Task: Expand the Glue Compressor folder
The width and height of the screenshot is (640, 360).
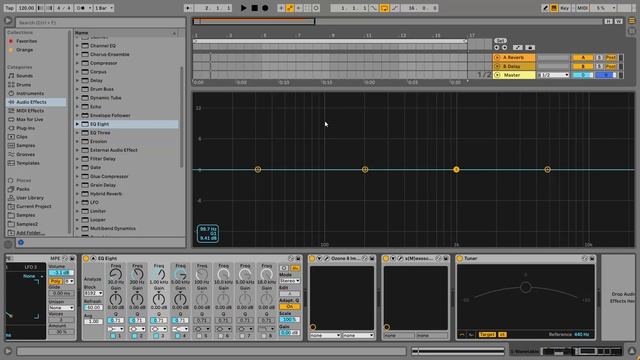Action: pos(77,176)
